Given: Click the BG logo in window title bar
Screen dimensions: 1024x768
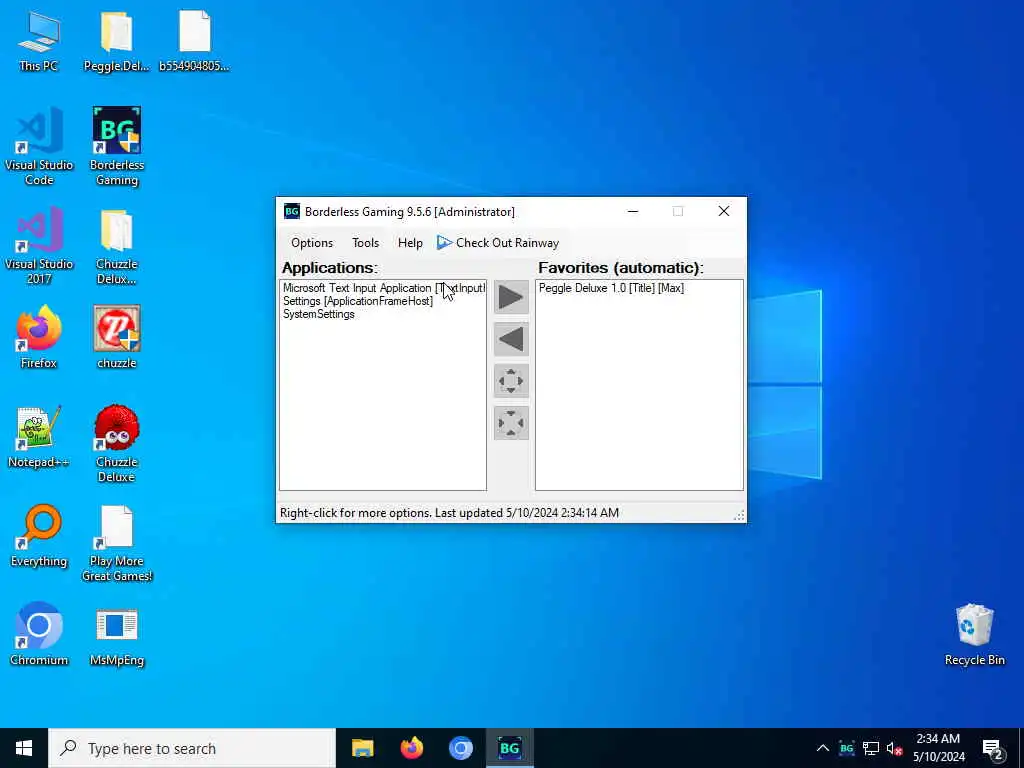Looking at the screenshot, I should (291, 212).
